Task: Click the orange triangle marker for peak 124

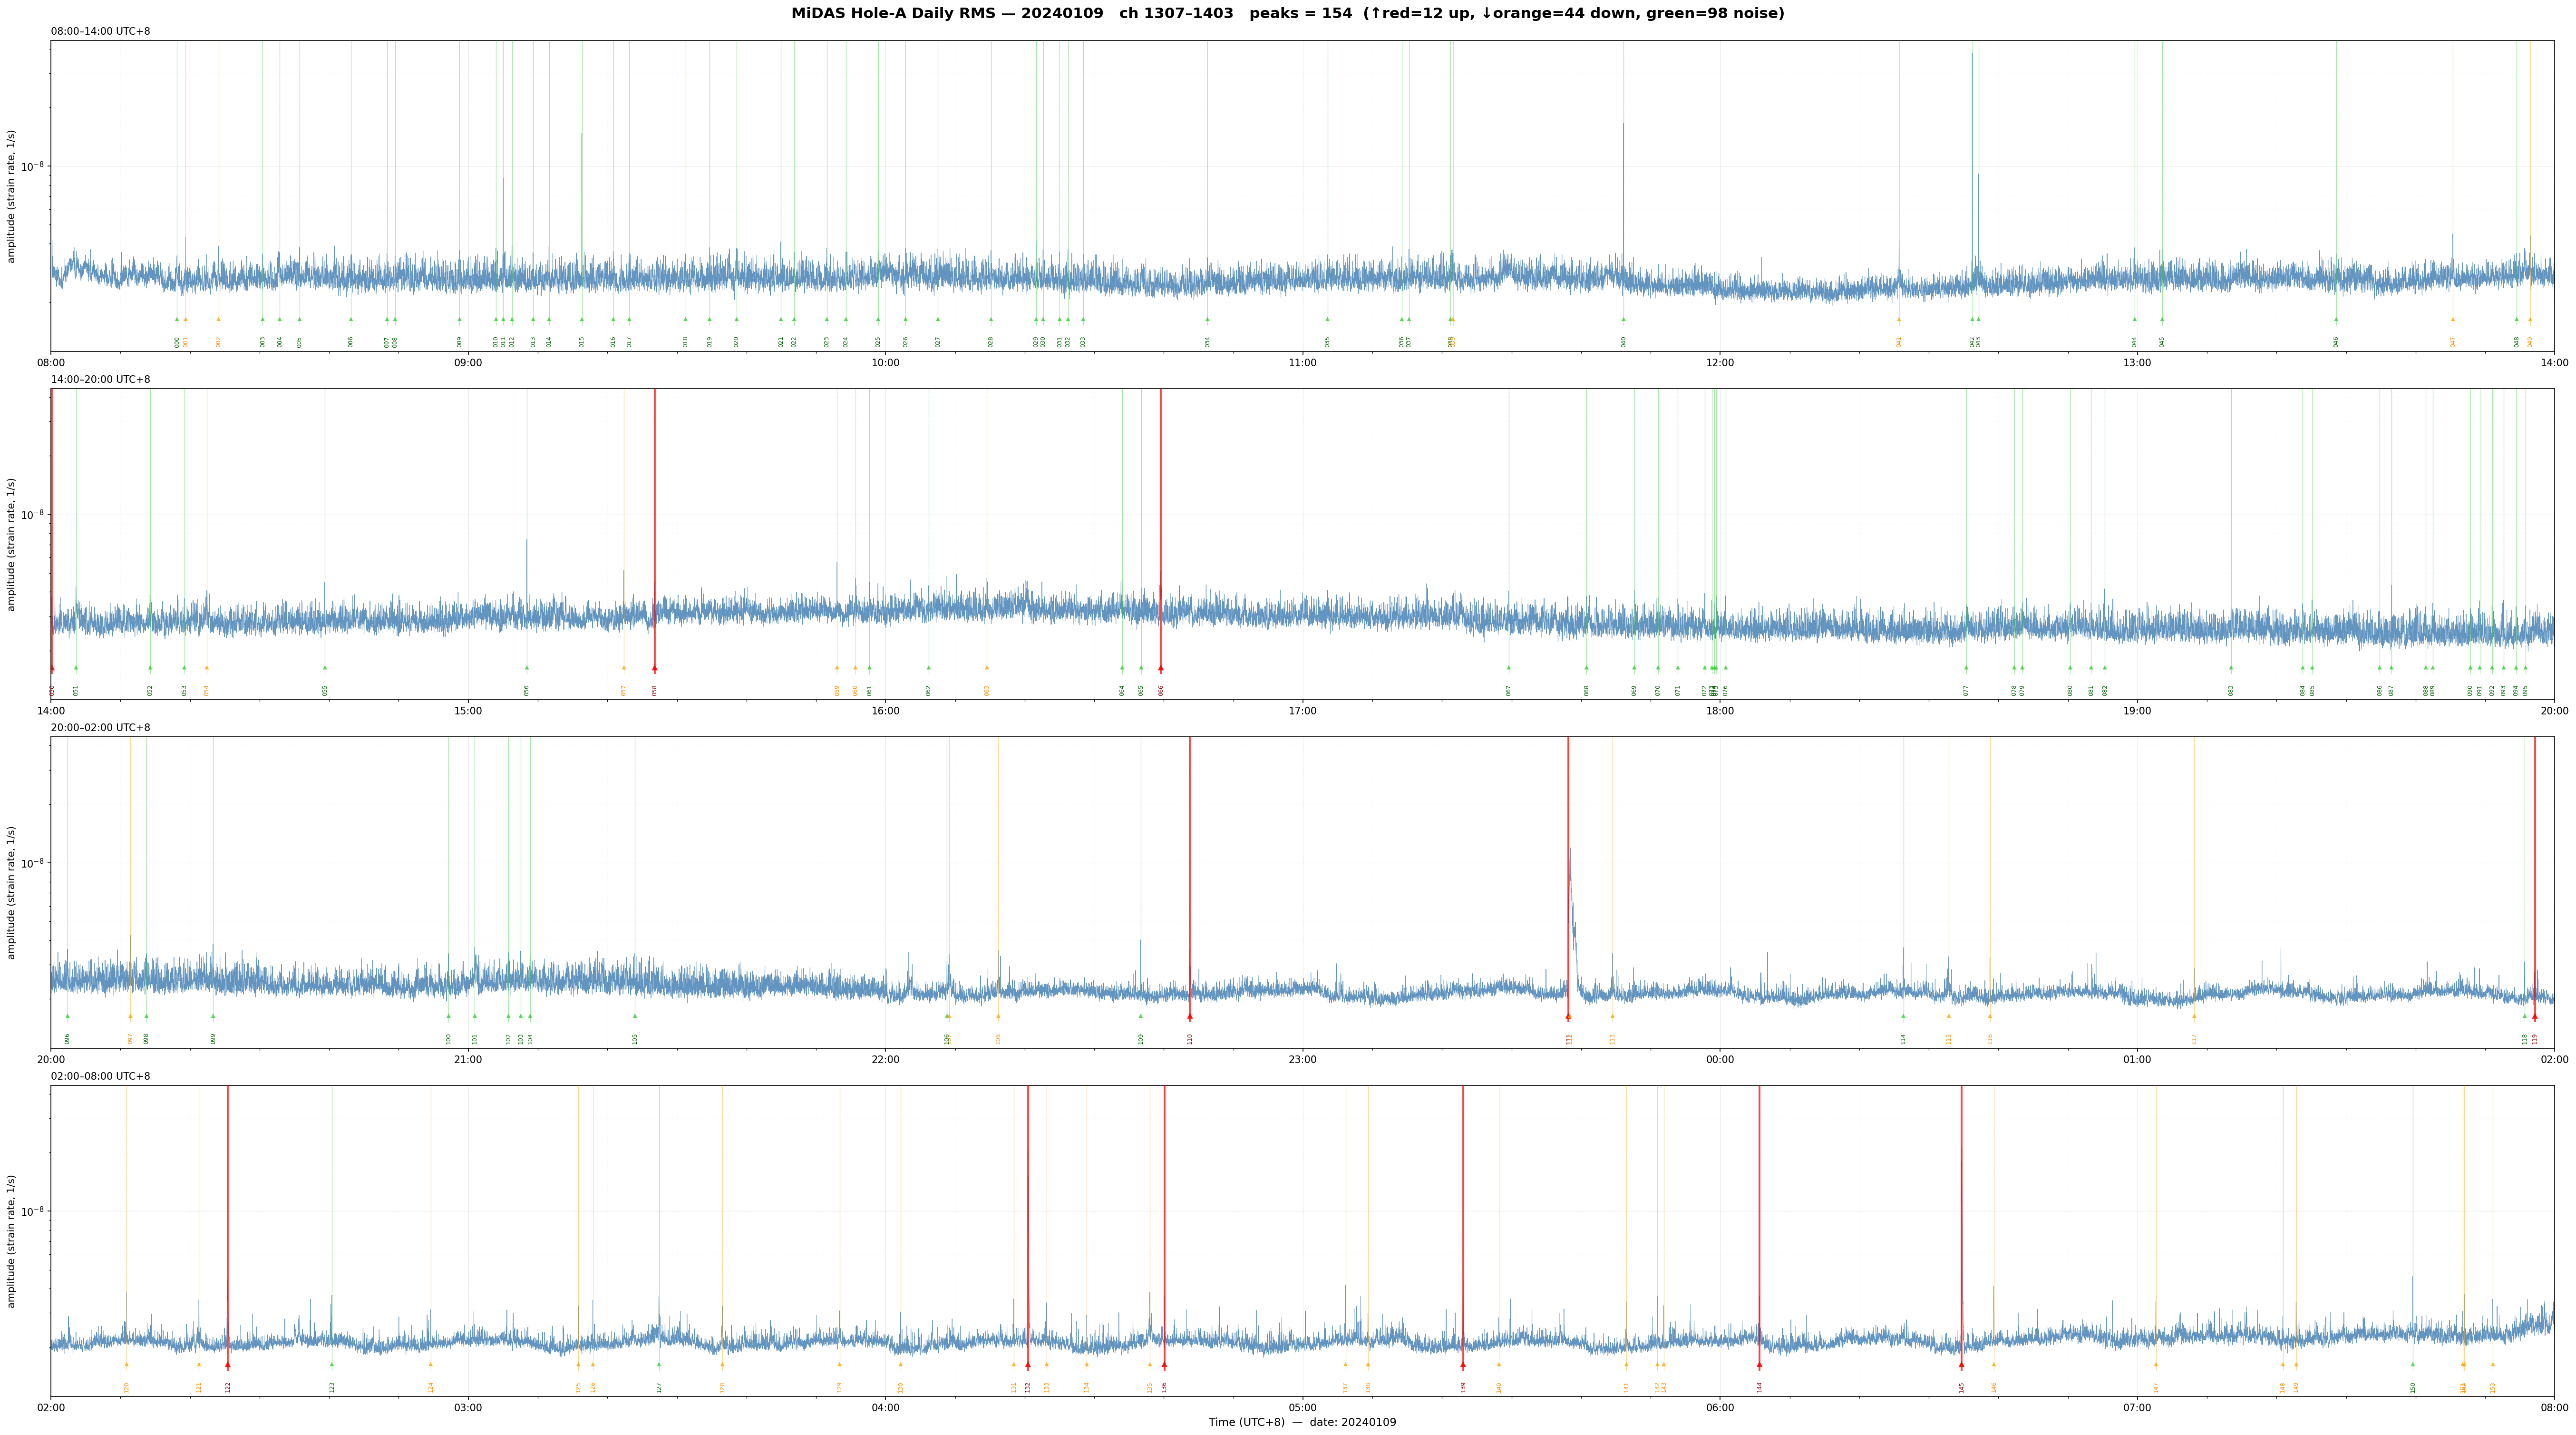Action: pyautogui.click(x=431, y=1364)
